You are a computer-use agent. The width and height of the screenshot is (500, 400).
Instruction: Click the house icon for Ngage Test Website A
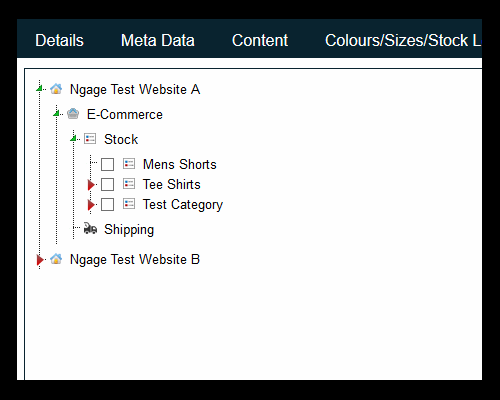point(56,89)
